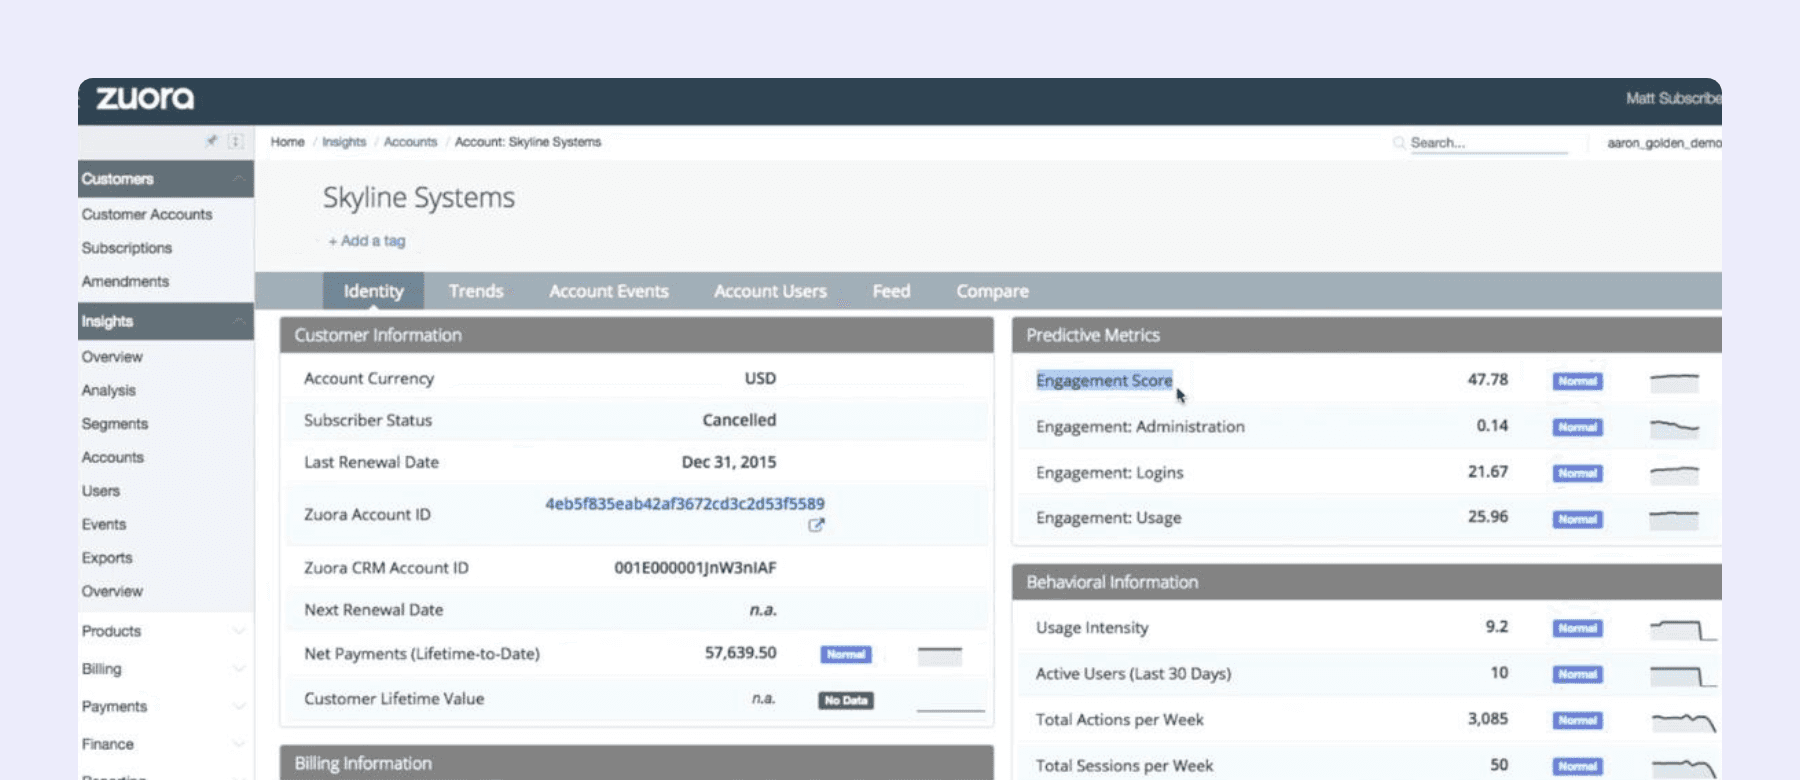Open Accounts in the Insights sidebar
The image size is (1800, 780).
[113, 457]
